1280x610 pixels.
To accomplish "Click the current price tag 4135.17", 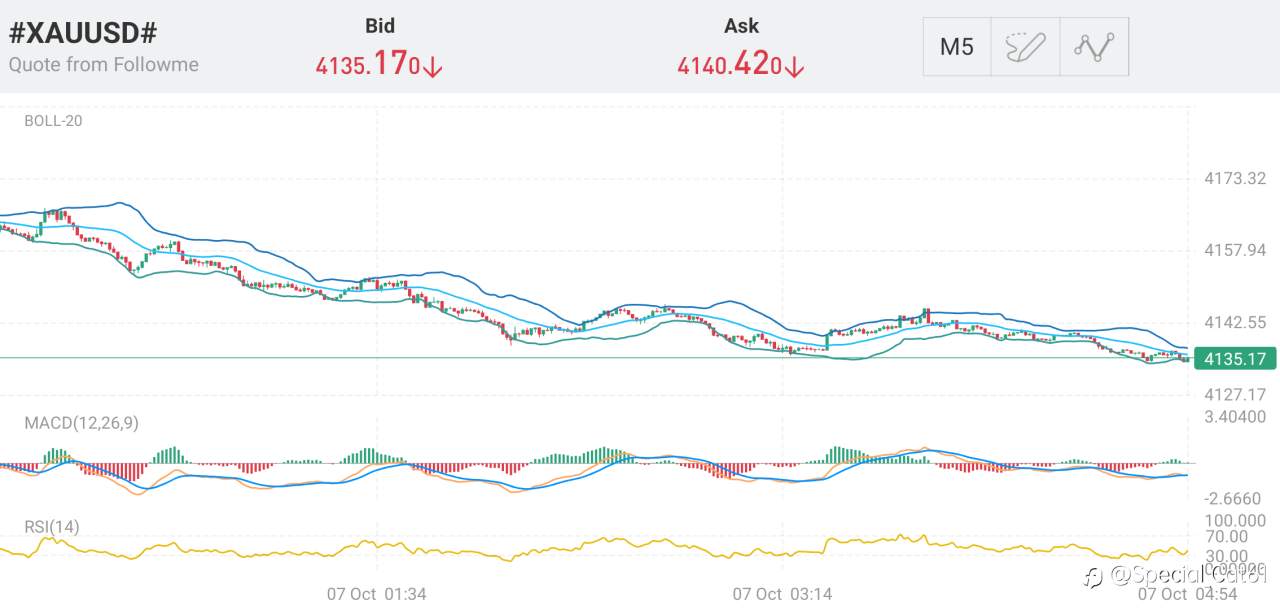I will coord(1235,358).
